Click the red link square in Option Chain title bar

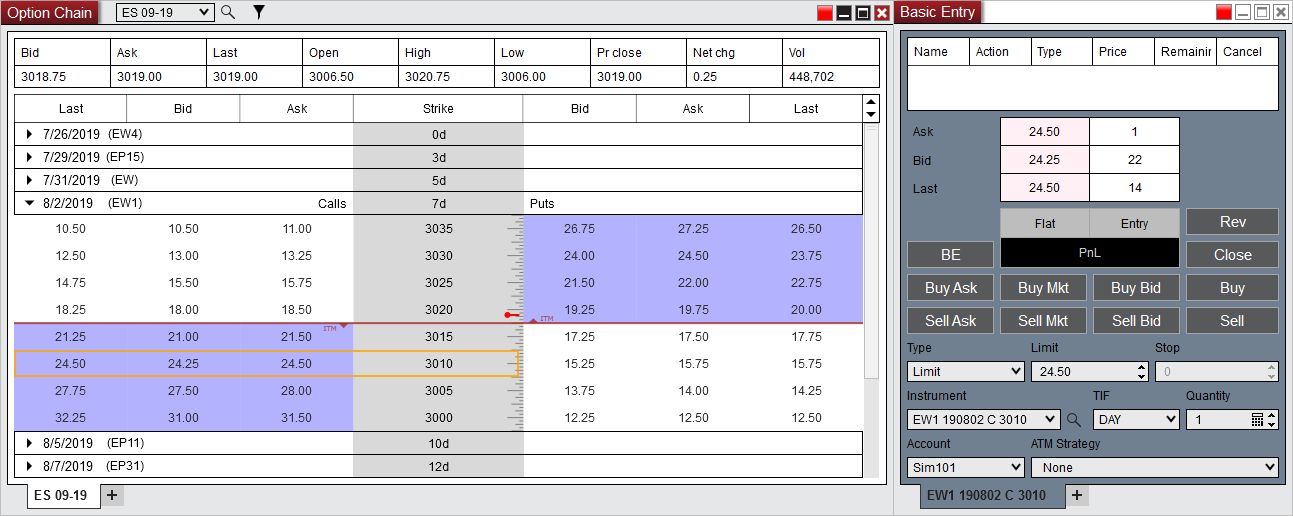(x=824, y=13)
